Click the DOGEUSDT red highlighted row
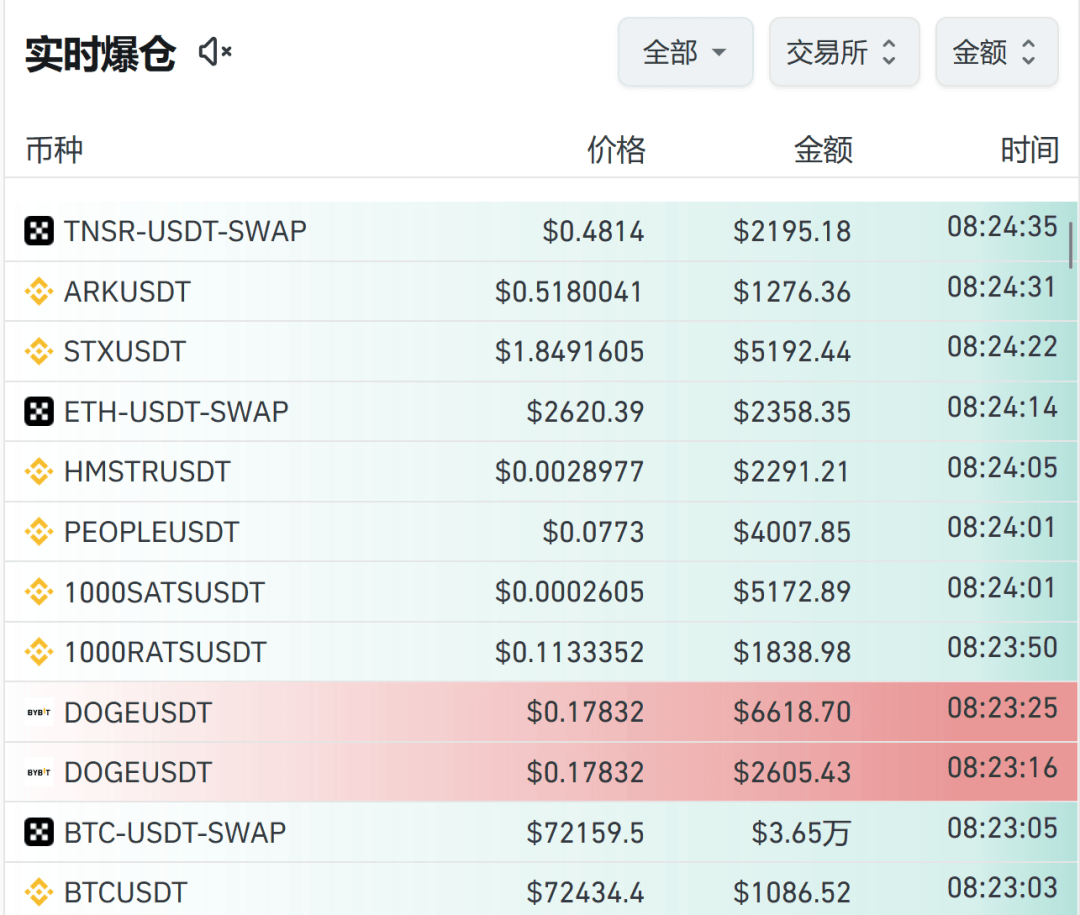The image size is (1080, 915). [x=540, y=712]
